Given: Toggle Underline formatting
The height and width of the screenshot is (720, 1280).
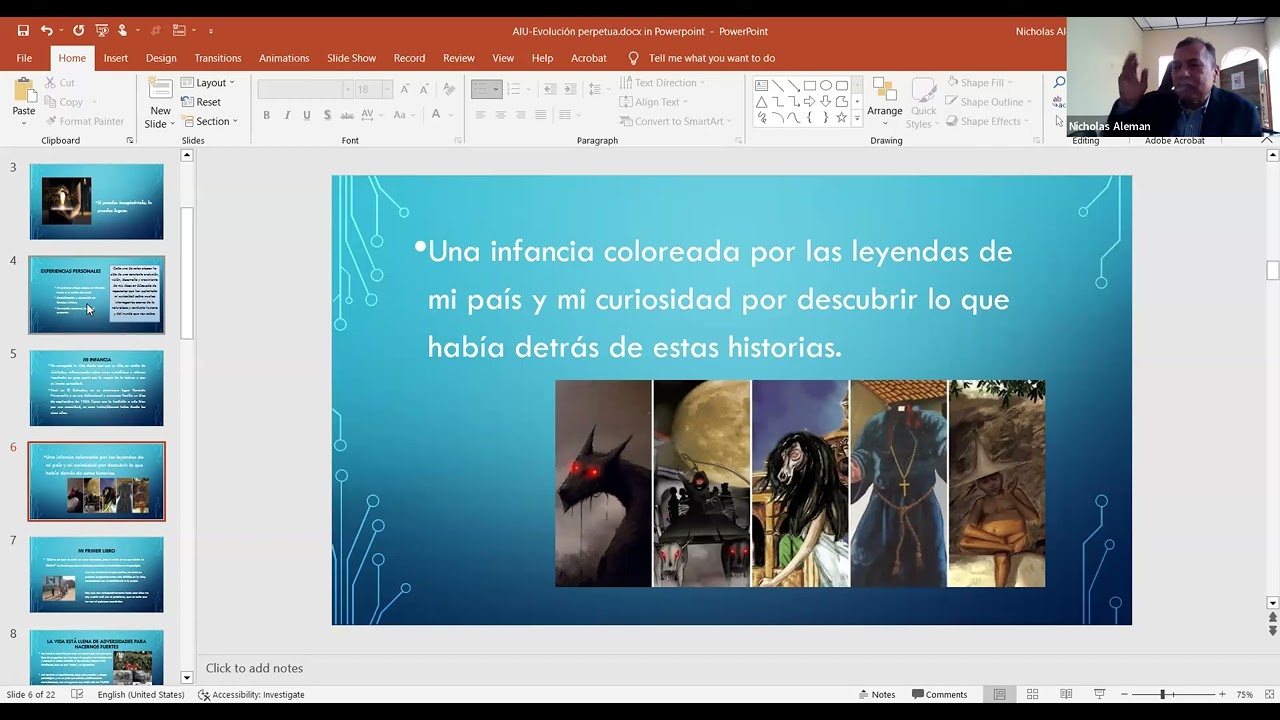Looking at the screenshot, I should pos(307,115).
